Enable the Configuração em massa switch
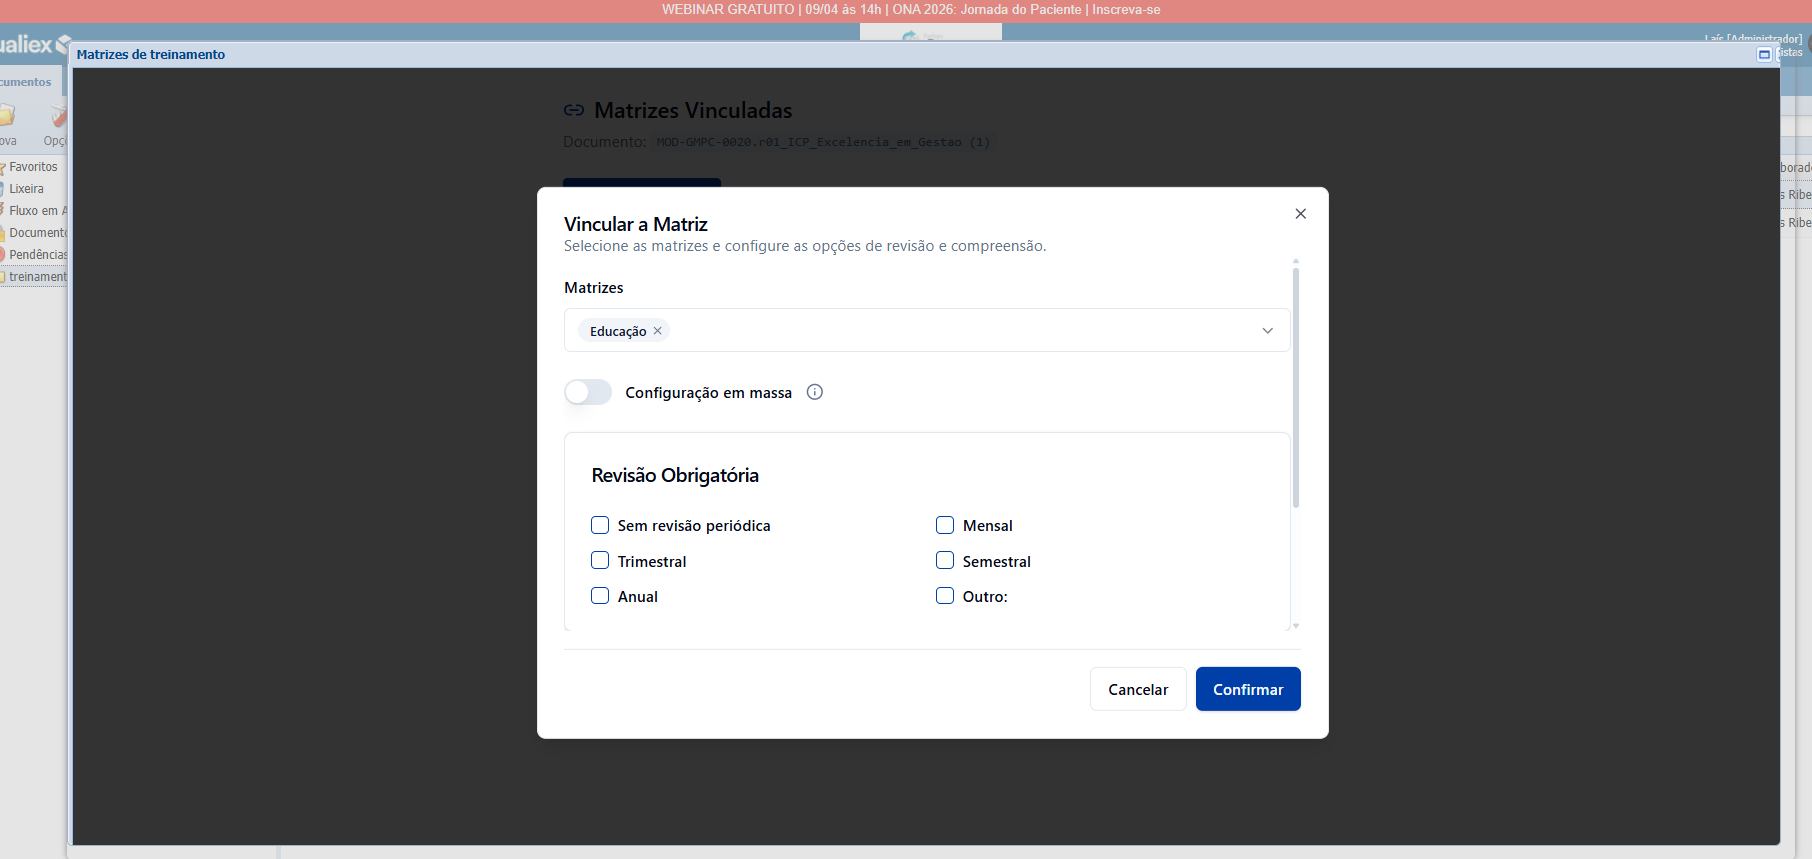1812x859 pixels. tap(588, 392)
